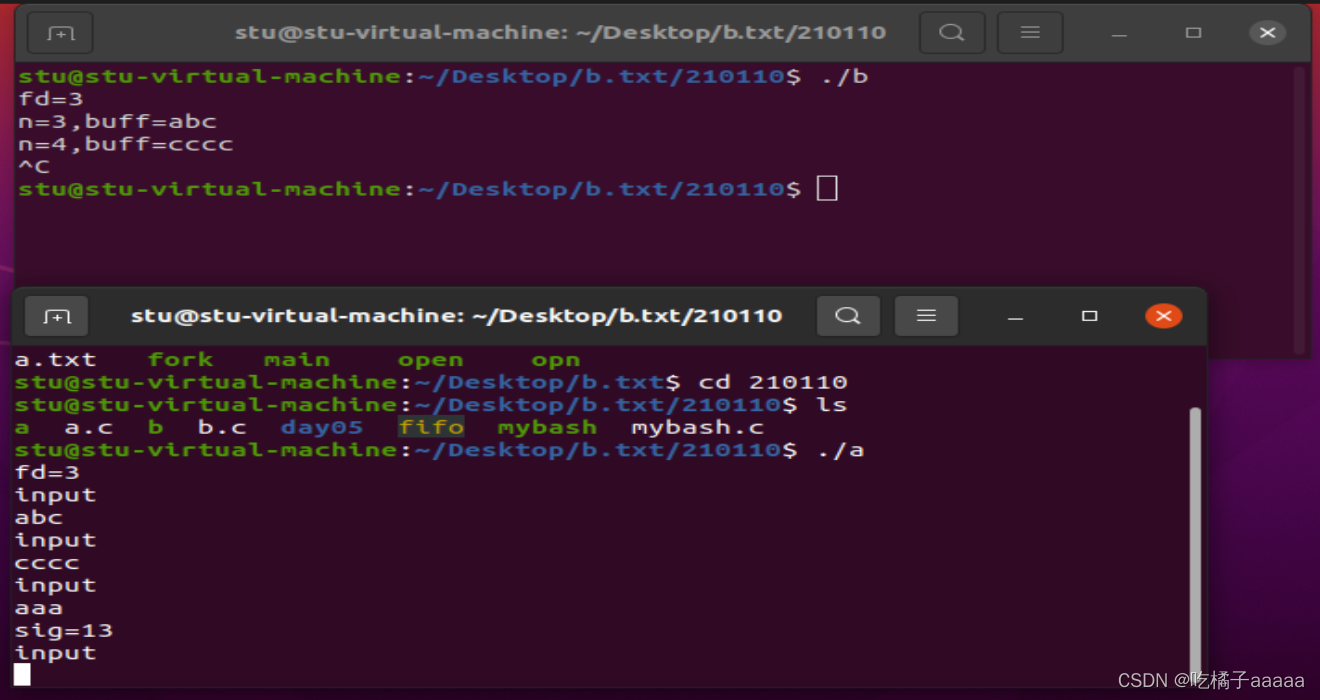Click 'fork' in bottom terminal listing
The height and width of the screenshot is (700, 1320).
click(181, 360)
